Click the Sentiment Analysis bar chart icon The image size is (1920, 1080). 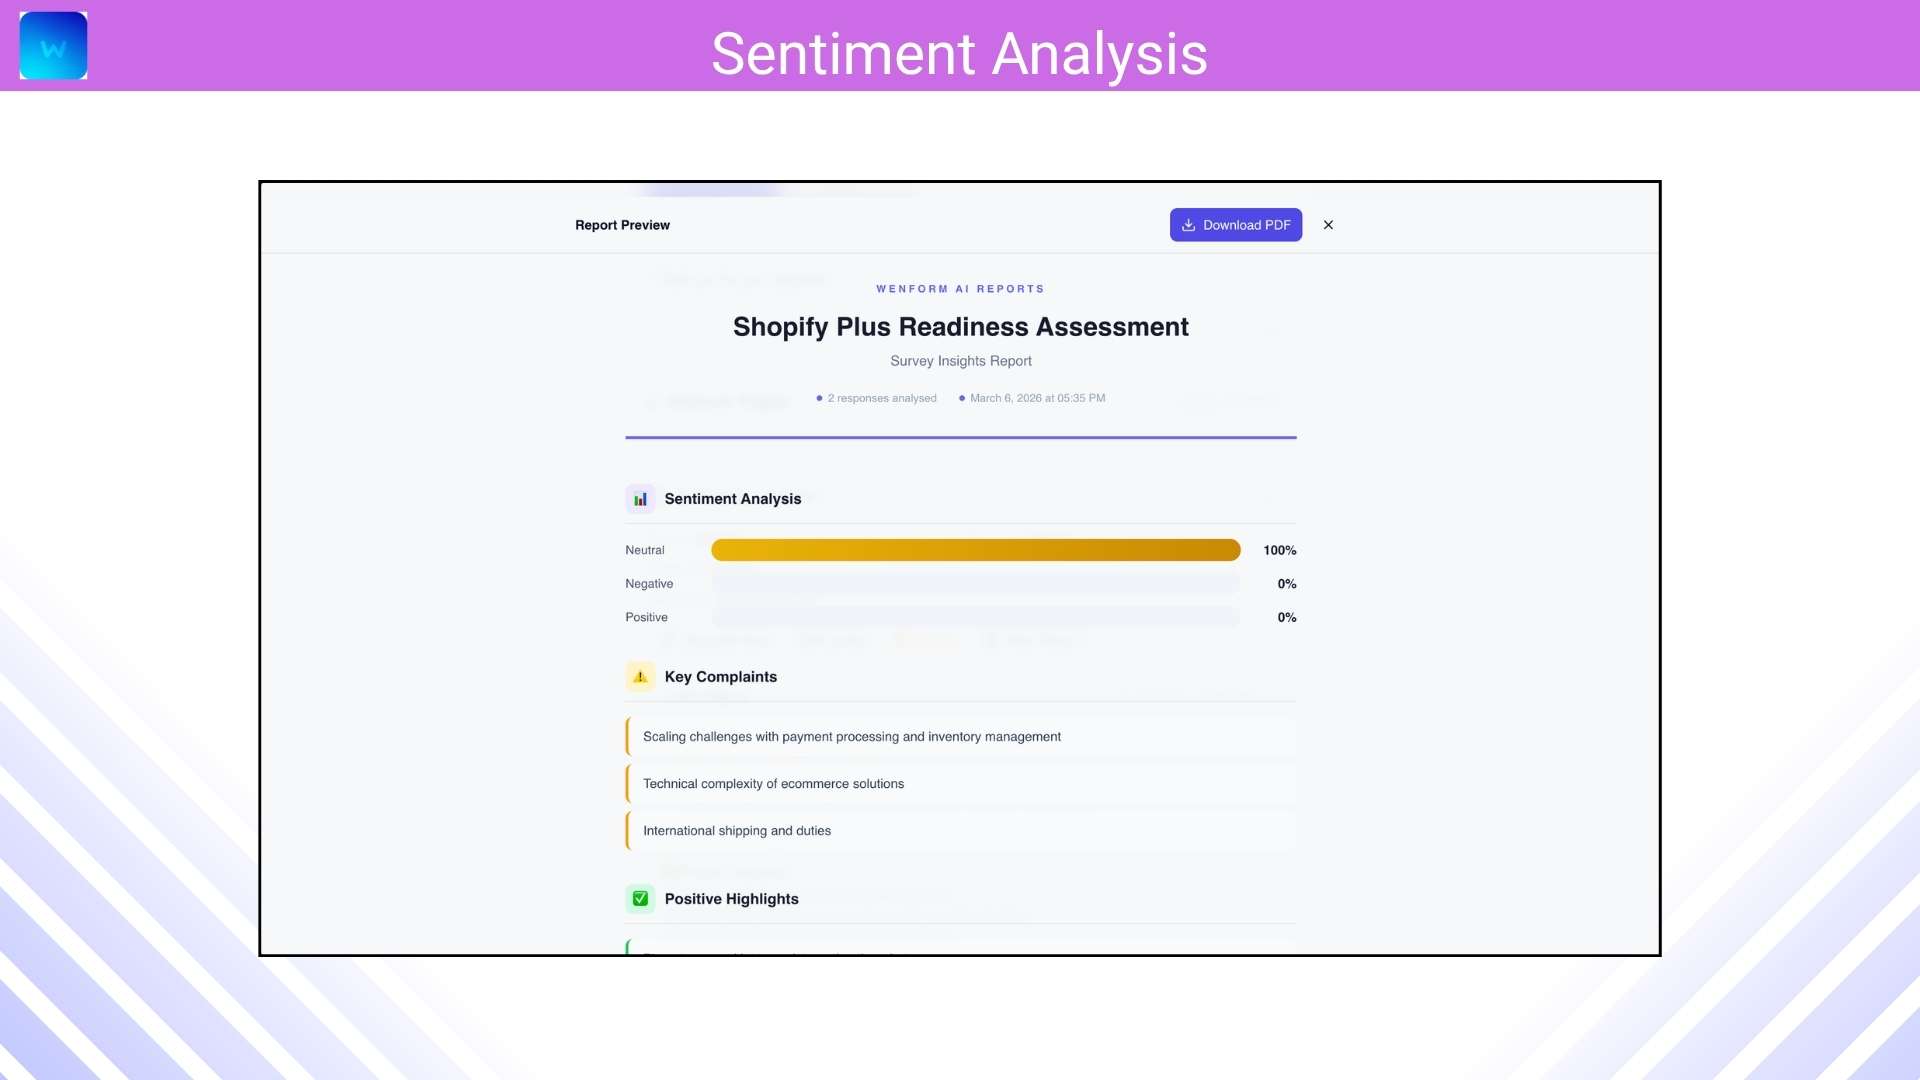click(x=640, y=499)
